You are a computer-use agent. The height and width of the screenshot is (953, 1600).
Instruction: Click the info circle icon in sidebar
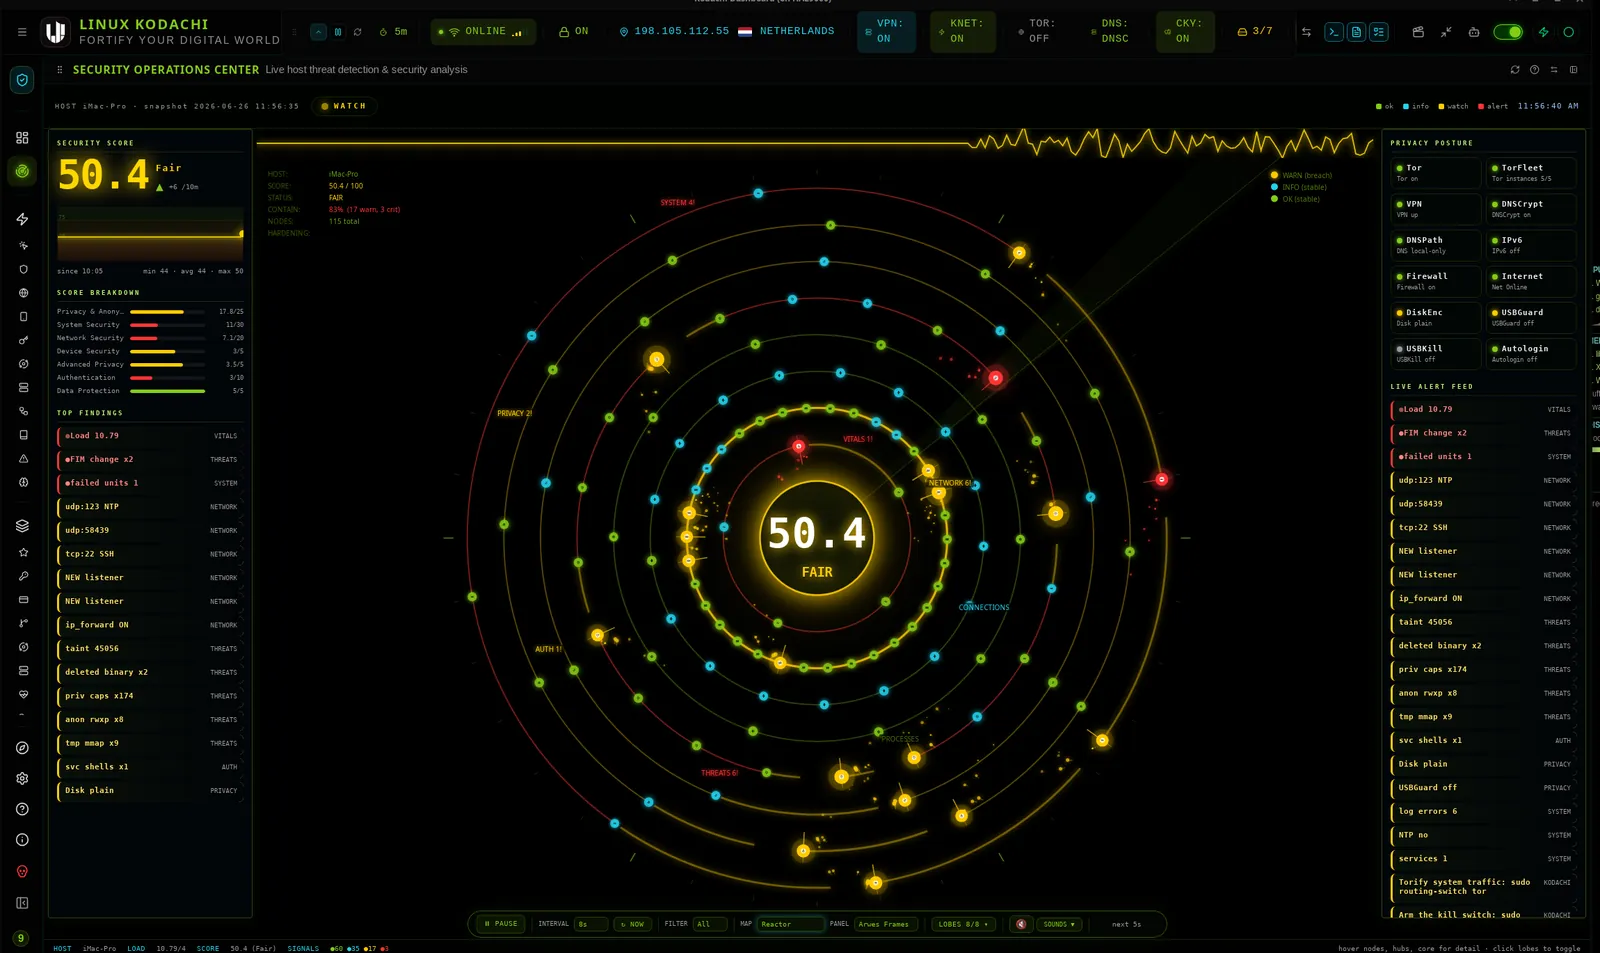click(22, 840)
